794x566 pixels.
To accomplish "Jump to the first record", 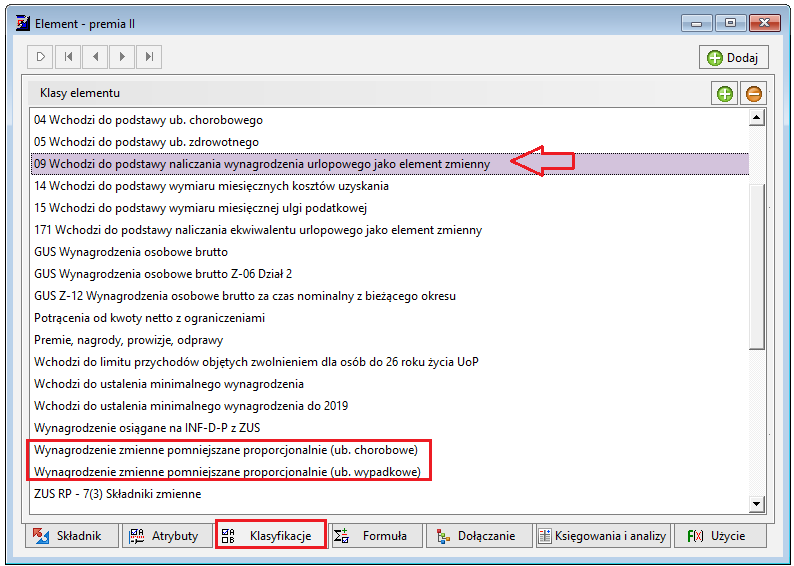I will 68,56.
